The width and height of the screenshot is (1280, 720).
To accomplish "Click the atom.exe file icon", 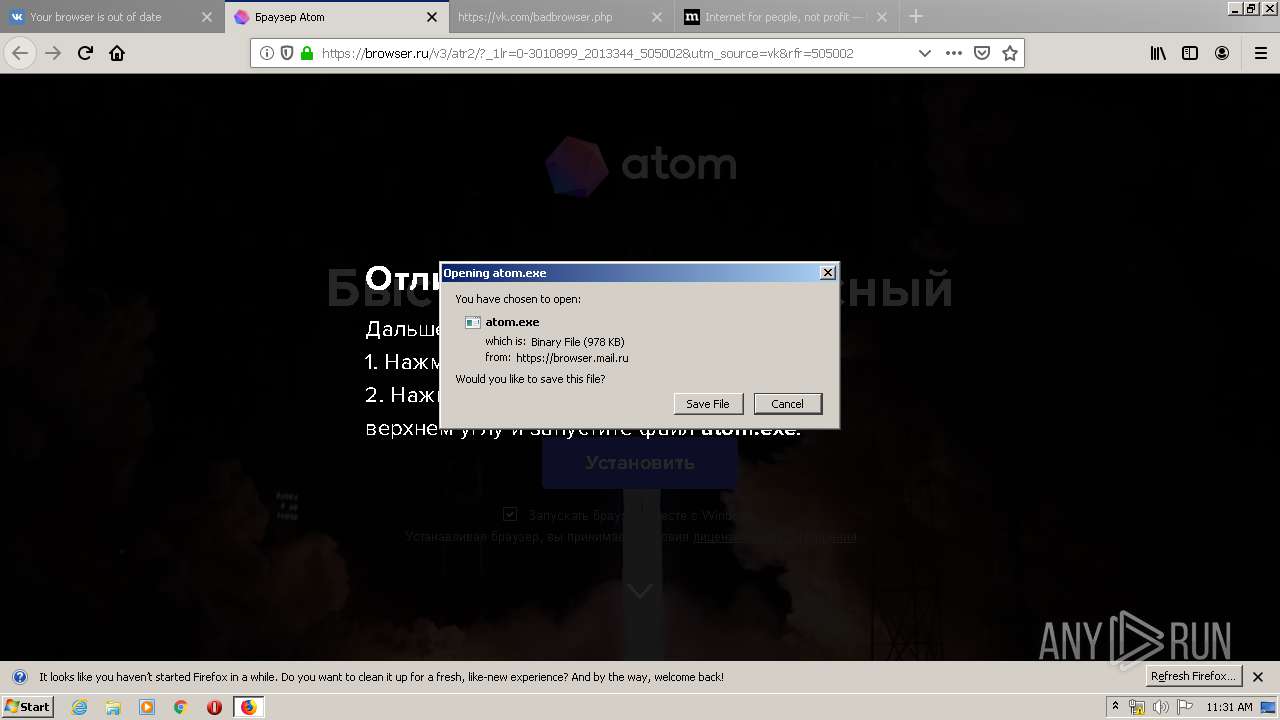I will tap(473, 322).
